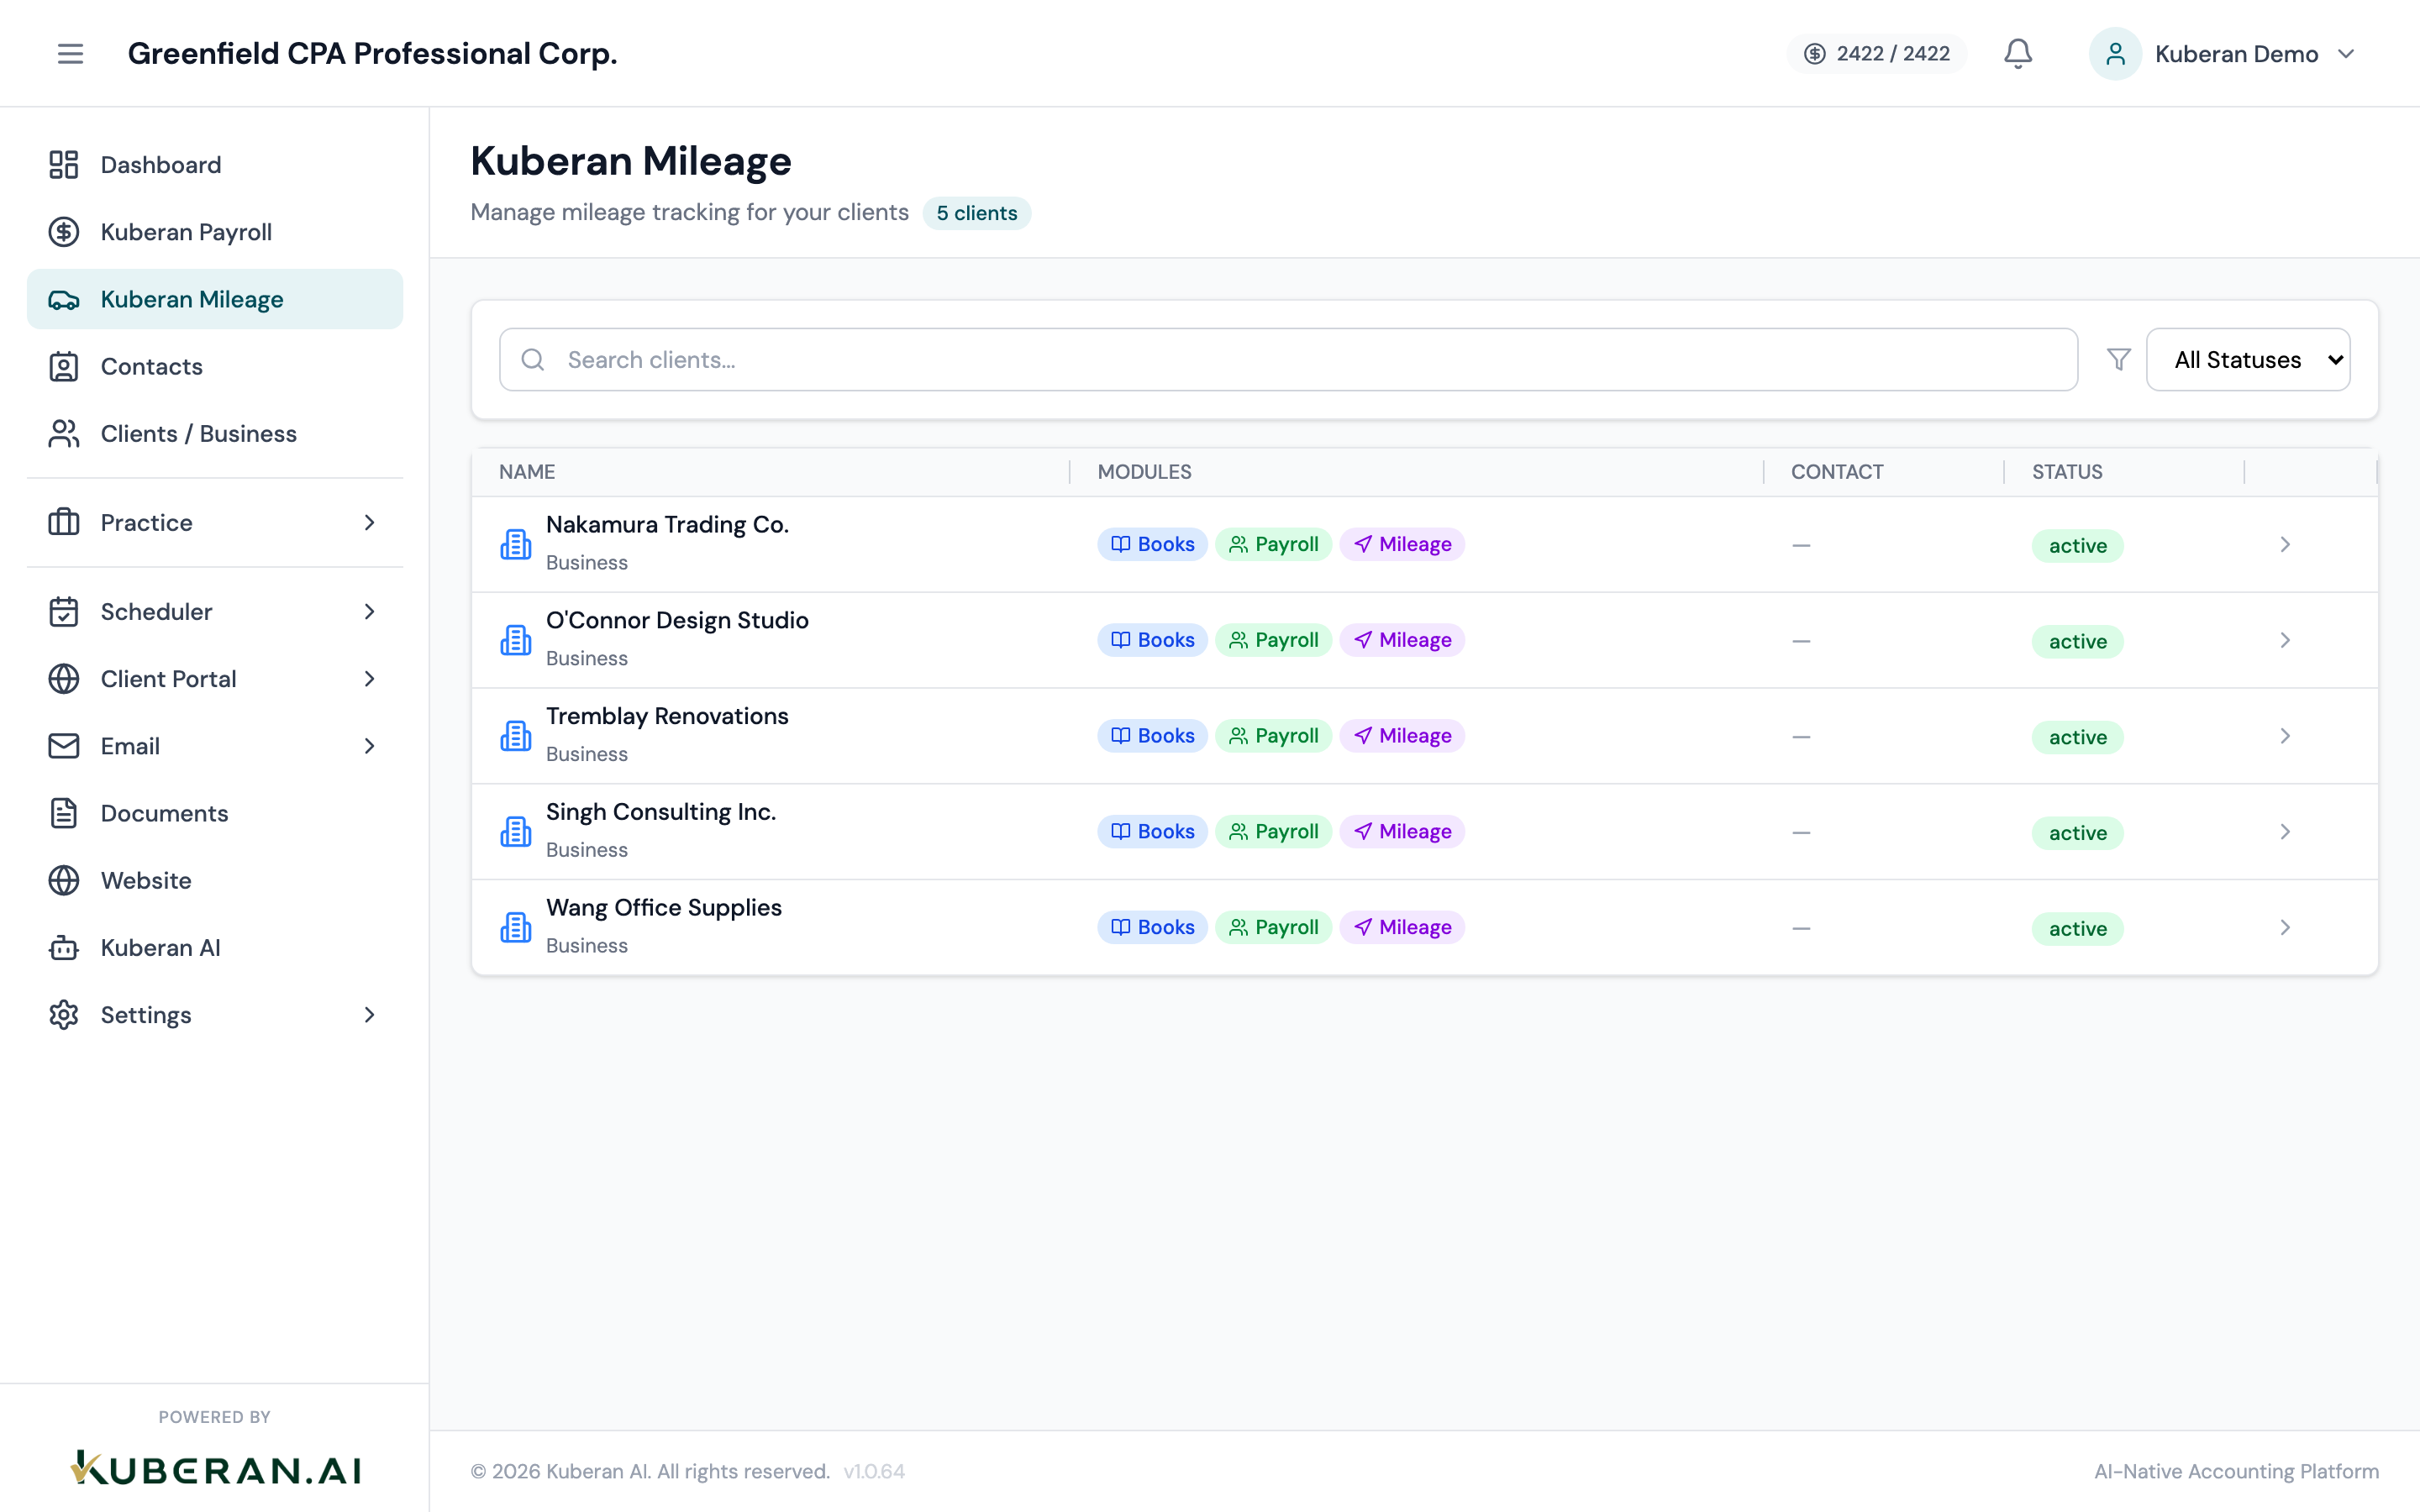This screenshot has width=2420, height=1512.
Task: Open O'Connor Design Studio row chevron
Action: point(2285,640)
